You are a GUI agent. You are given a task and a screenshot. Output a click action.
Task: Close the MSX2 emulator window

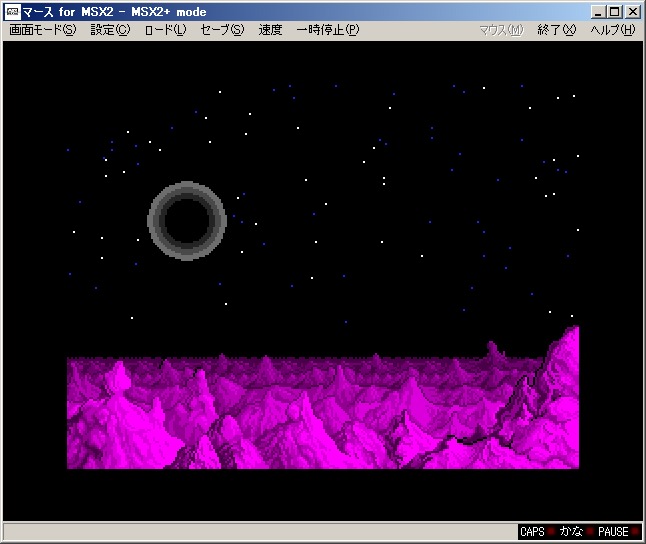pyautogui.click(x=632, y=11)
